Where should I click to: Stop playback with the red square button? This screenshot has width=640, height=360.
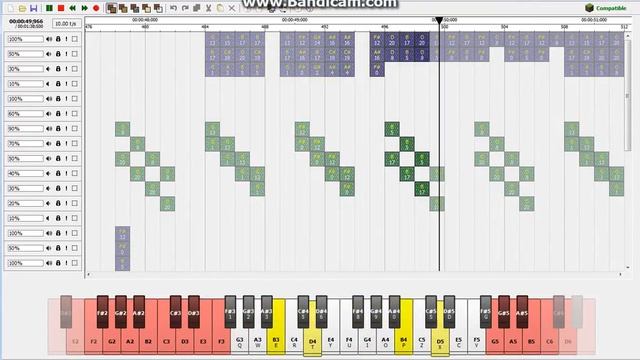coord(61,8)
